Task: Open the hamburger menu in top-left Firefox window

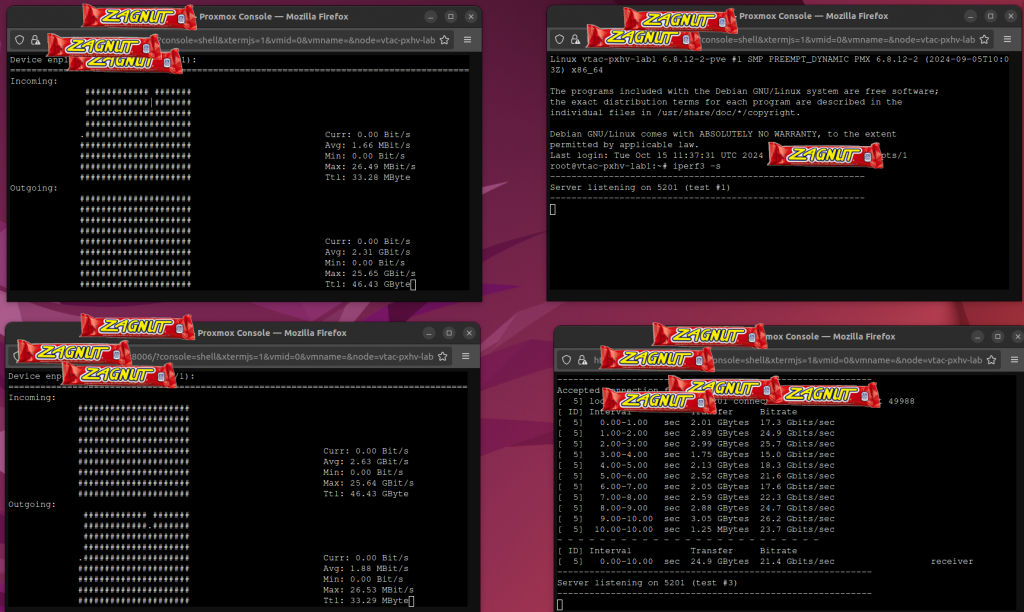Action: click(x=468, y=40)
